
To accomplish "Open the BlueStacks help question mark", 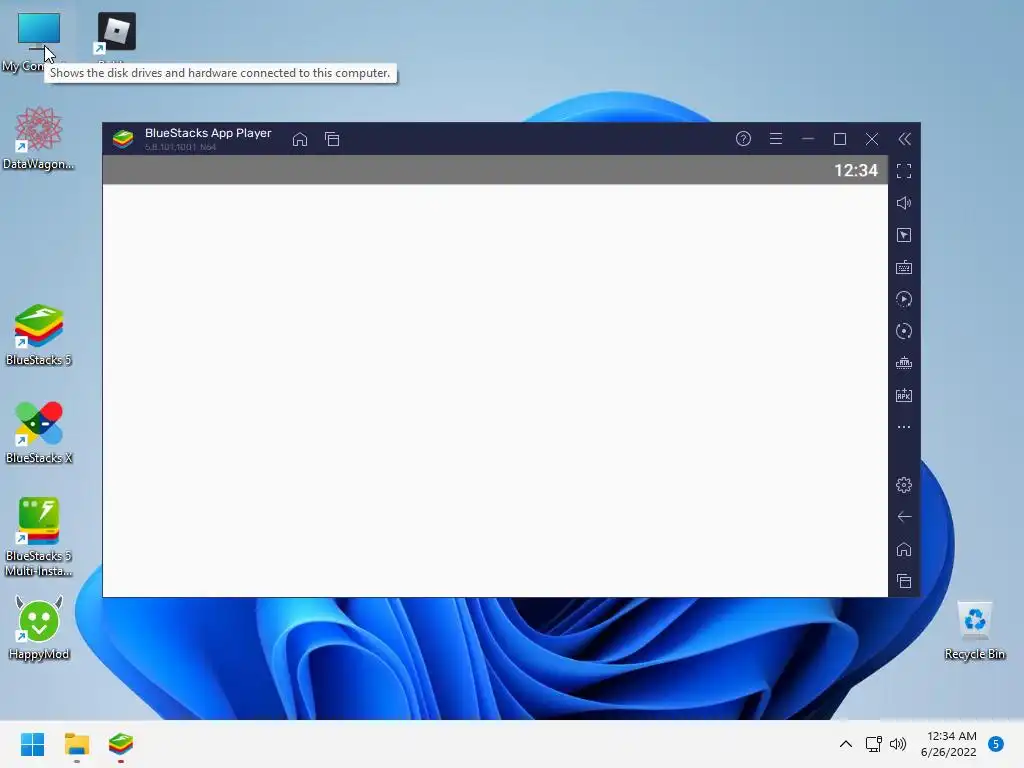I will tap(743, 138).
